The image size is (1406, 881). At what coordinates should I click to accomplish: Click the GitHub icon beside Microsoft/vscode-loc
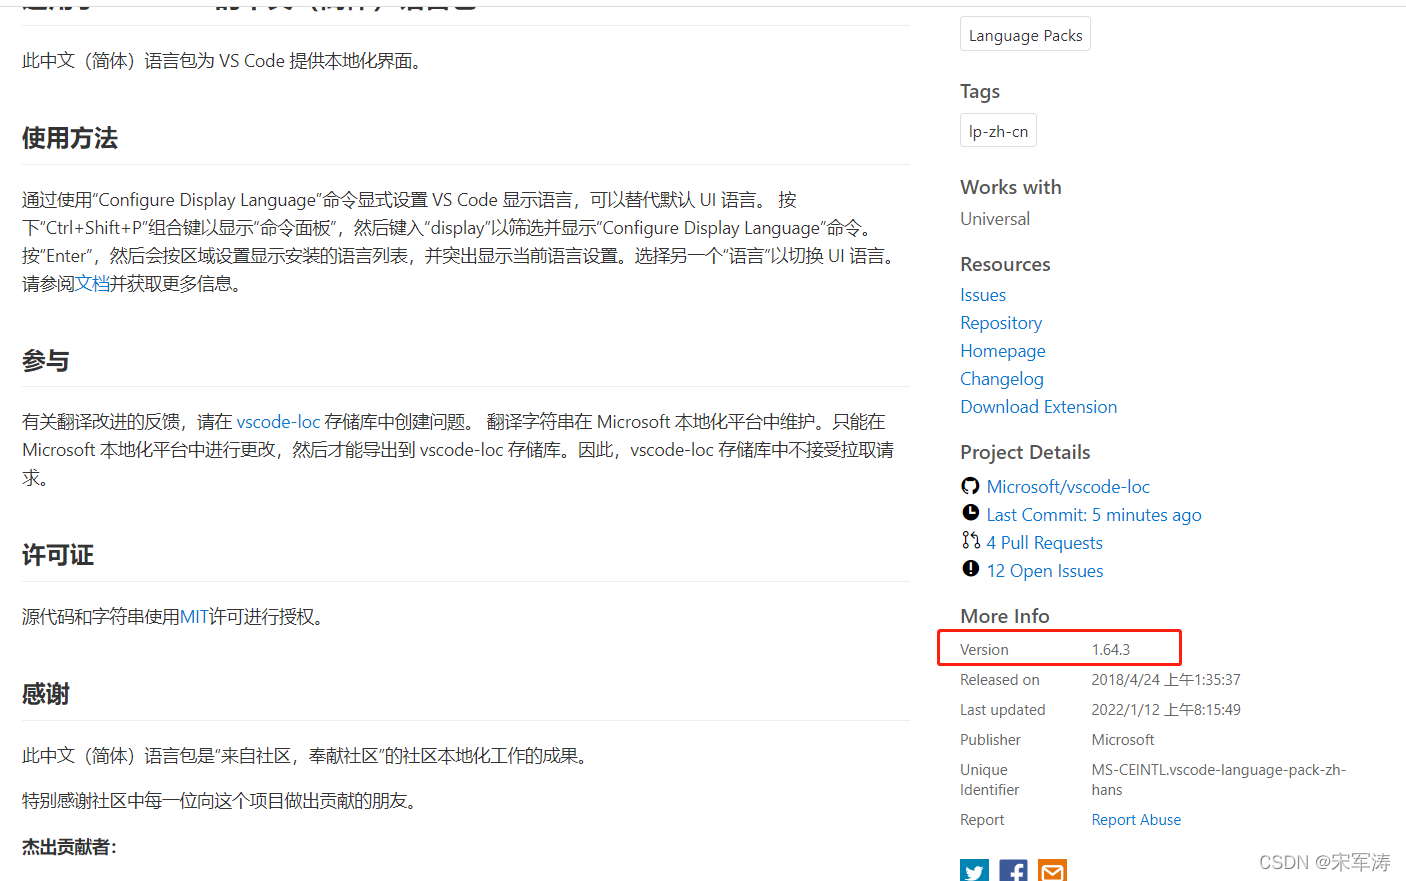(x=970, y=486)
